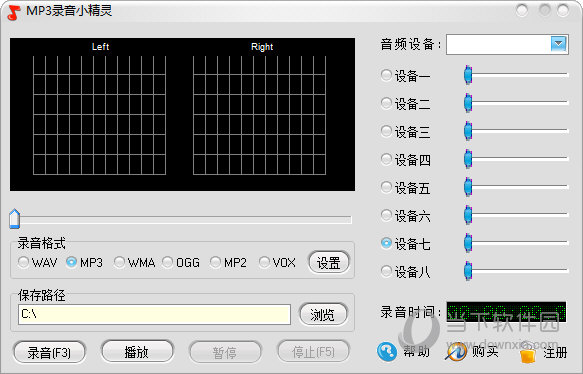Screen dimensions: 583x374
Task: Click the last round title bar button
Action: pos(563,10)
